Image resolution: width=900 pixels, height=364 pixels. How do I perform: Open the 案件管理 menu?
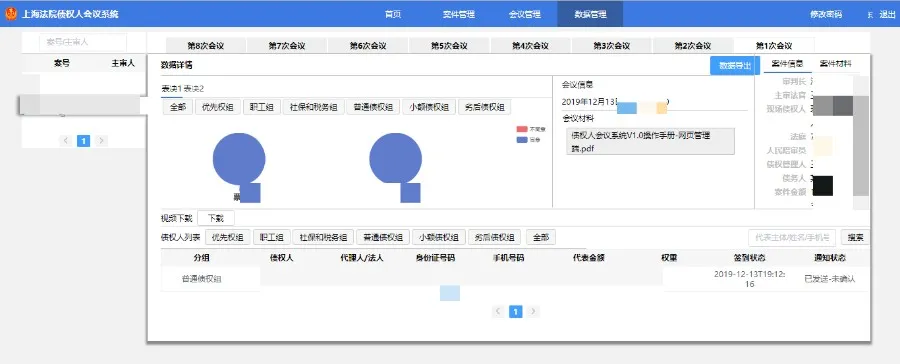point(459,14)
